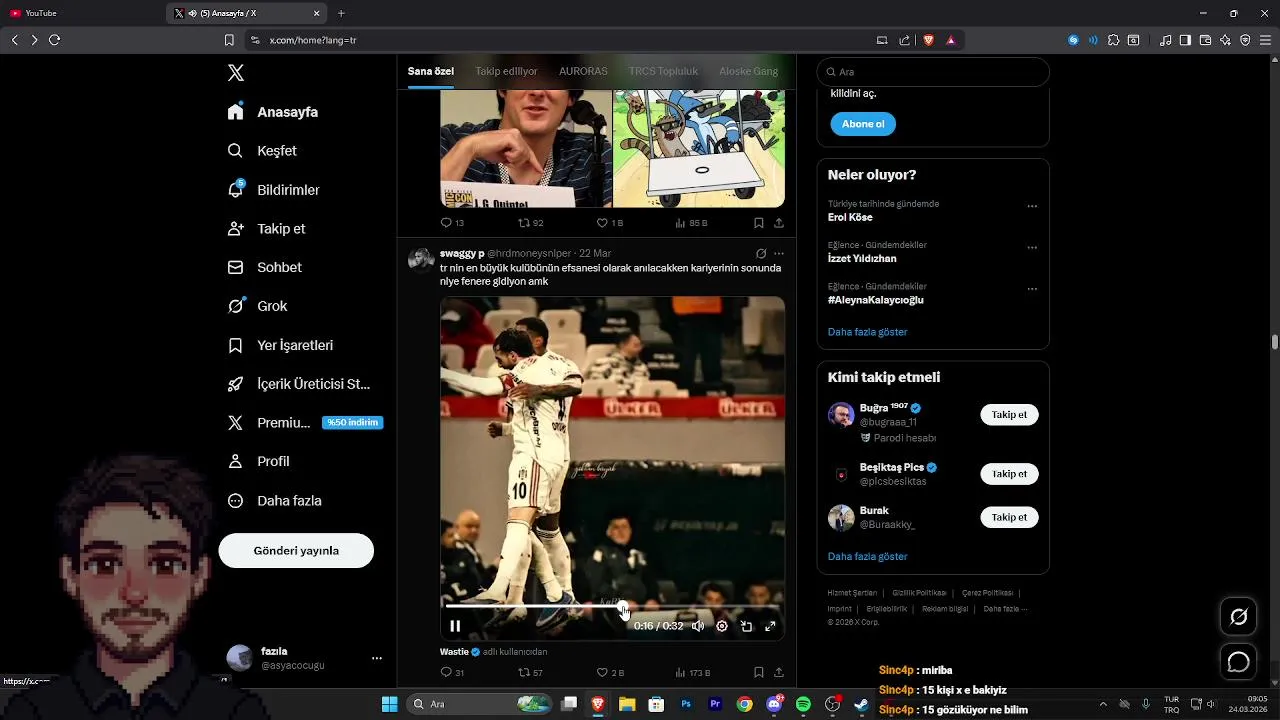The image size is (1280, 720).
Task: Share the top post with 85 B views
Action: (x=779, y=223)
